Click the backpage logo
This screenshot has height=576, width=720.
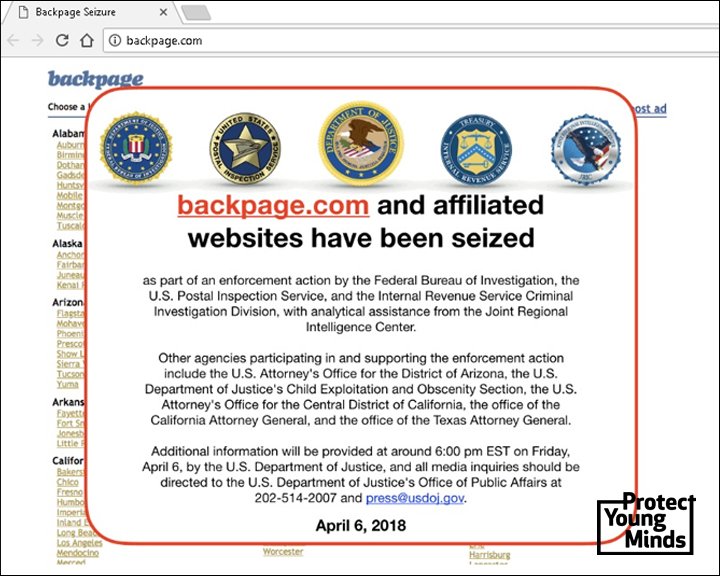(x=96, y=79)
